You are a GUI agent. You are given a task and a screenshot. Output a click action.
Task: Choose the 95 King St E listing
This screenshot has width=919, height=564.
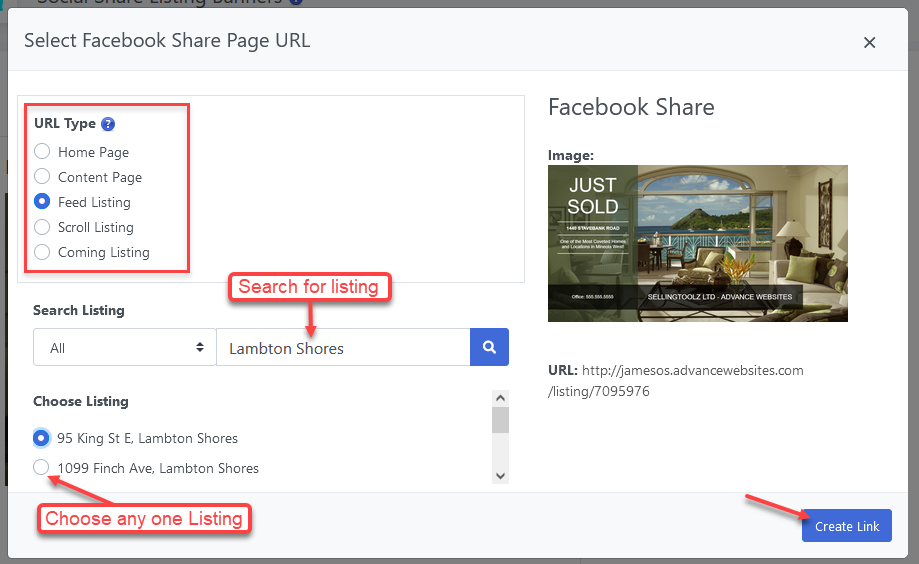(41, 438)
